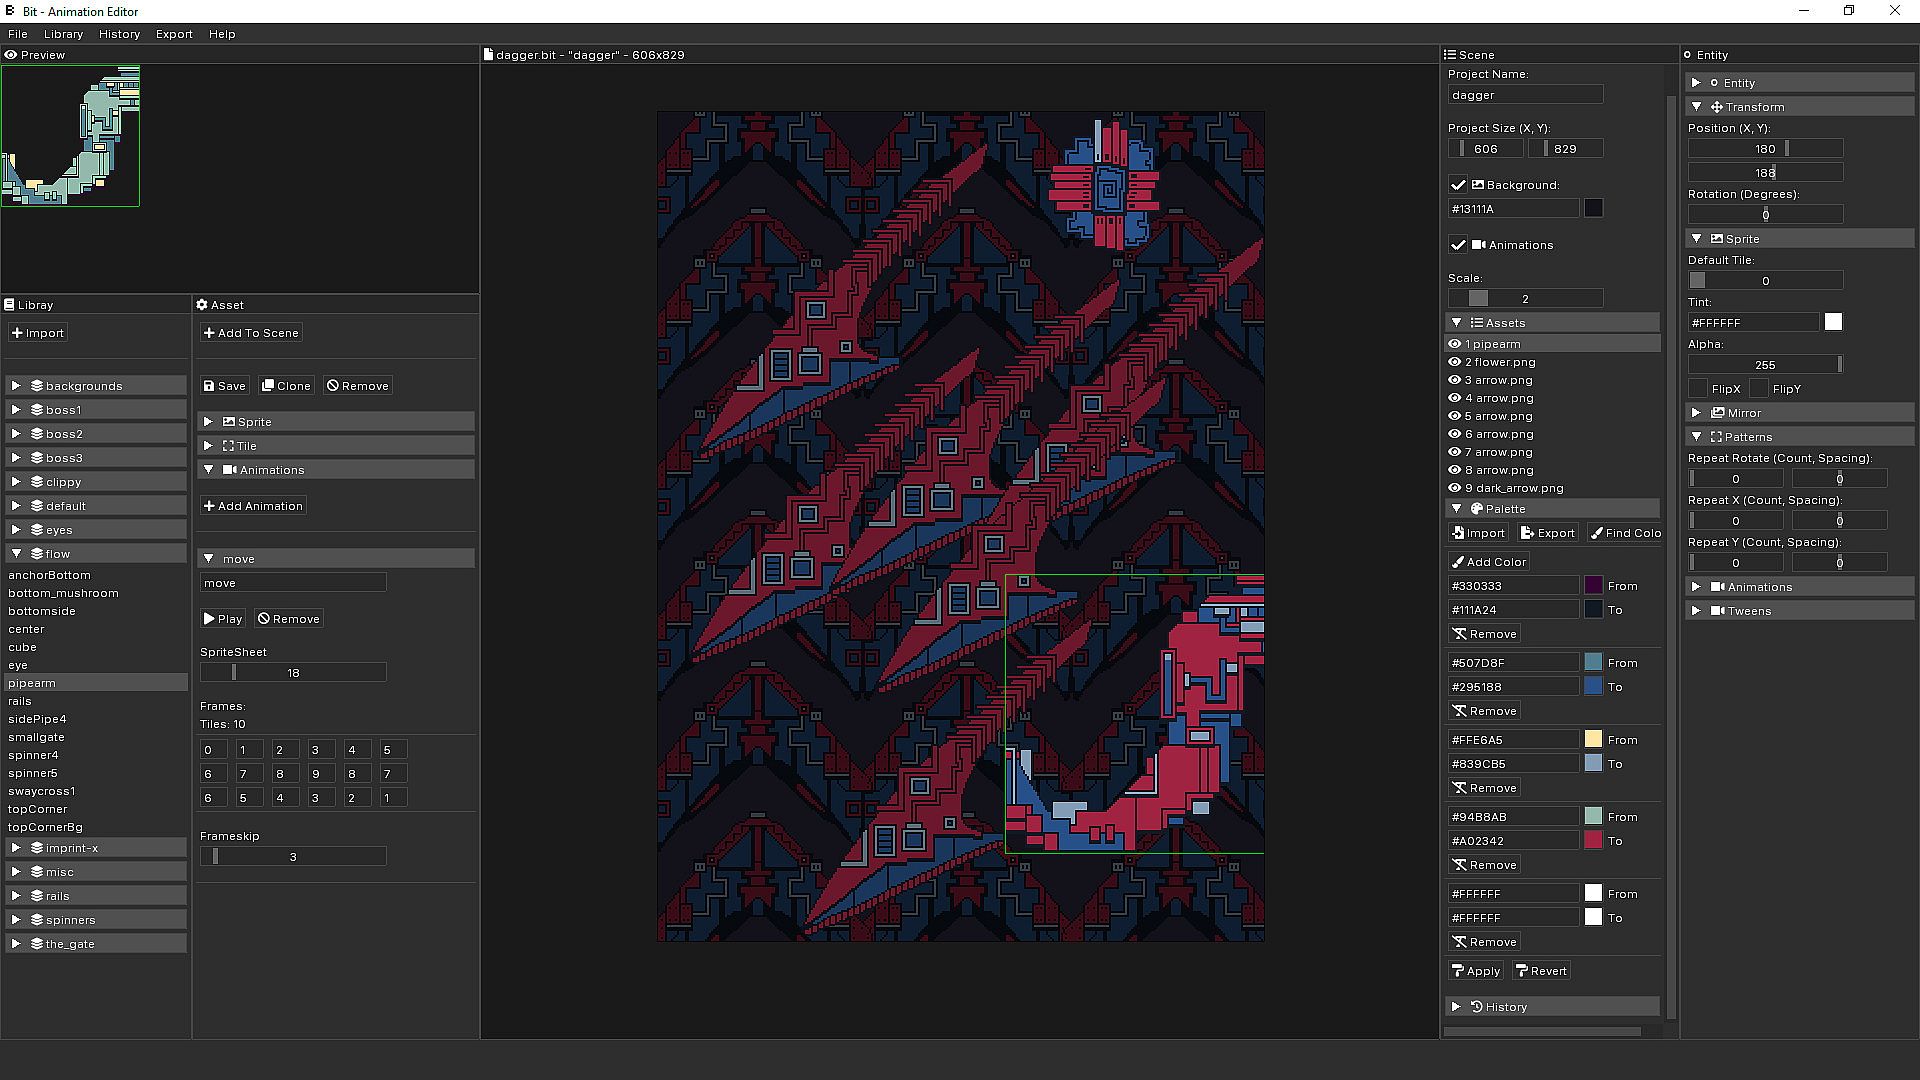This screenshot has width=1920, height=1080.
Task: Click Add To Scene button
Action: 251,333
